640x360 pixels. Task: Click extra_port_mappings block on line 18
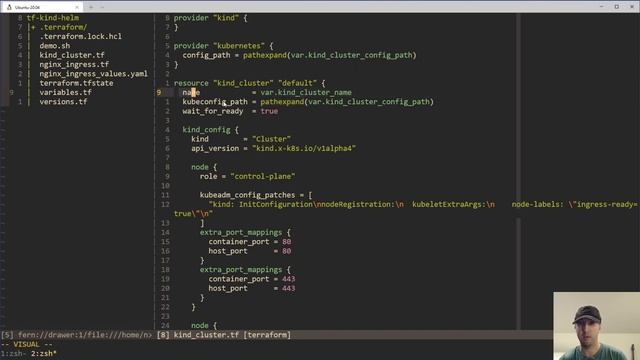[245, 270]
